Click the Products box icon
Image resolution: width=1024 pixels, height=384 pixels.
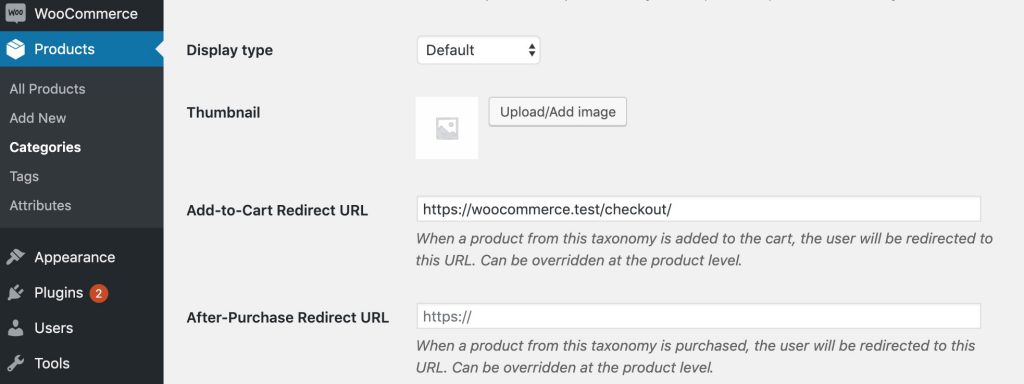(x=15, y=49)
